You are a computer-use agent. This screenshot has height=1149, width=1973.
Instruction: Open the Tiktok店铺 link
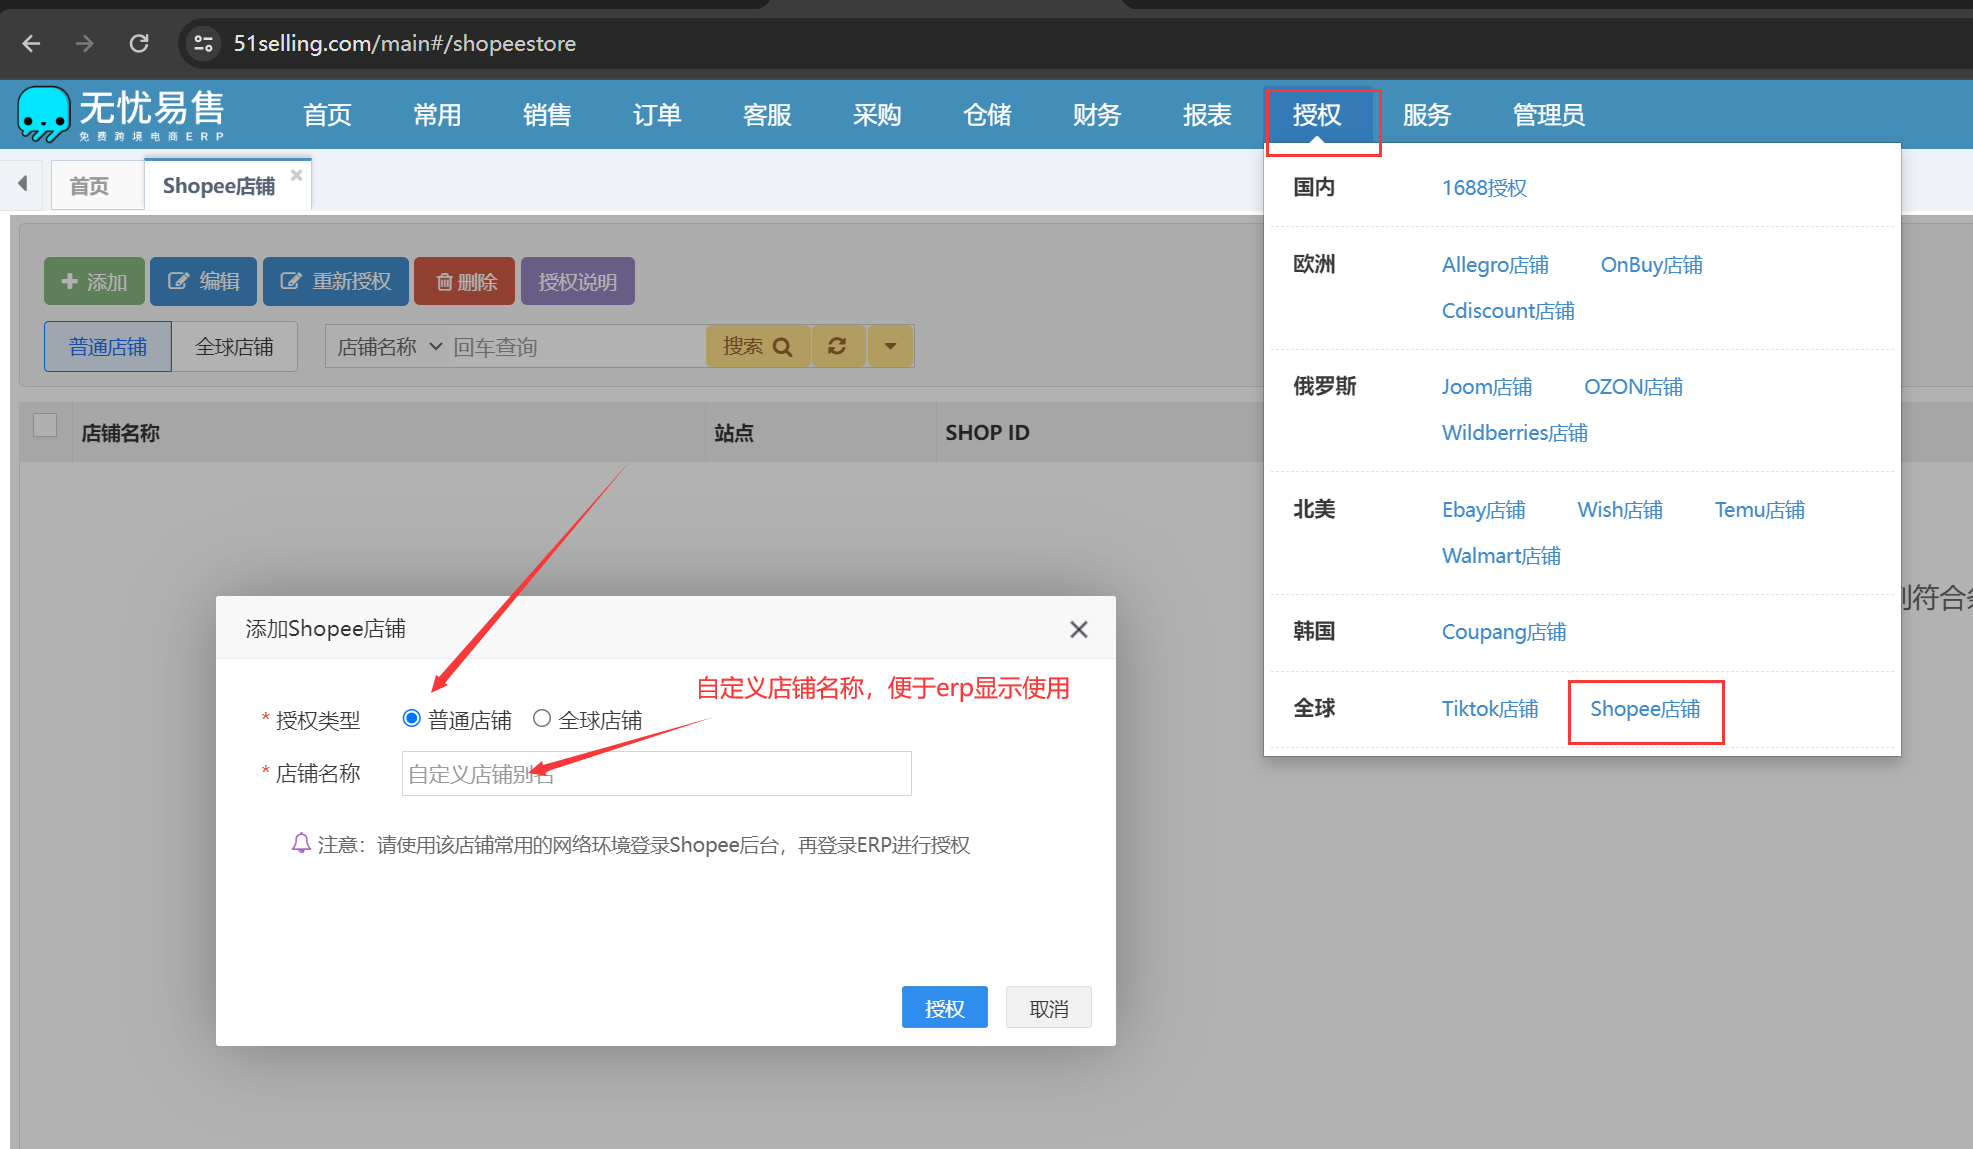tap(1490, 709)
